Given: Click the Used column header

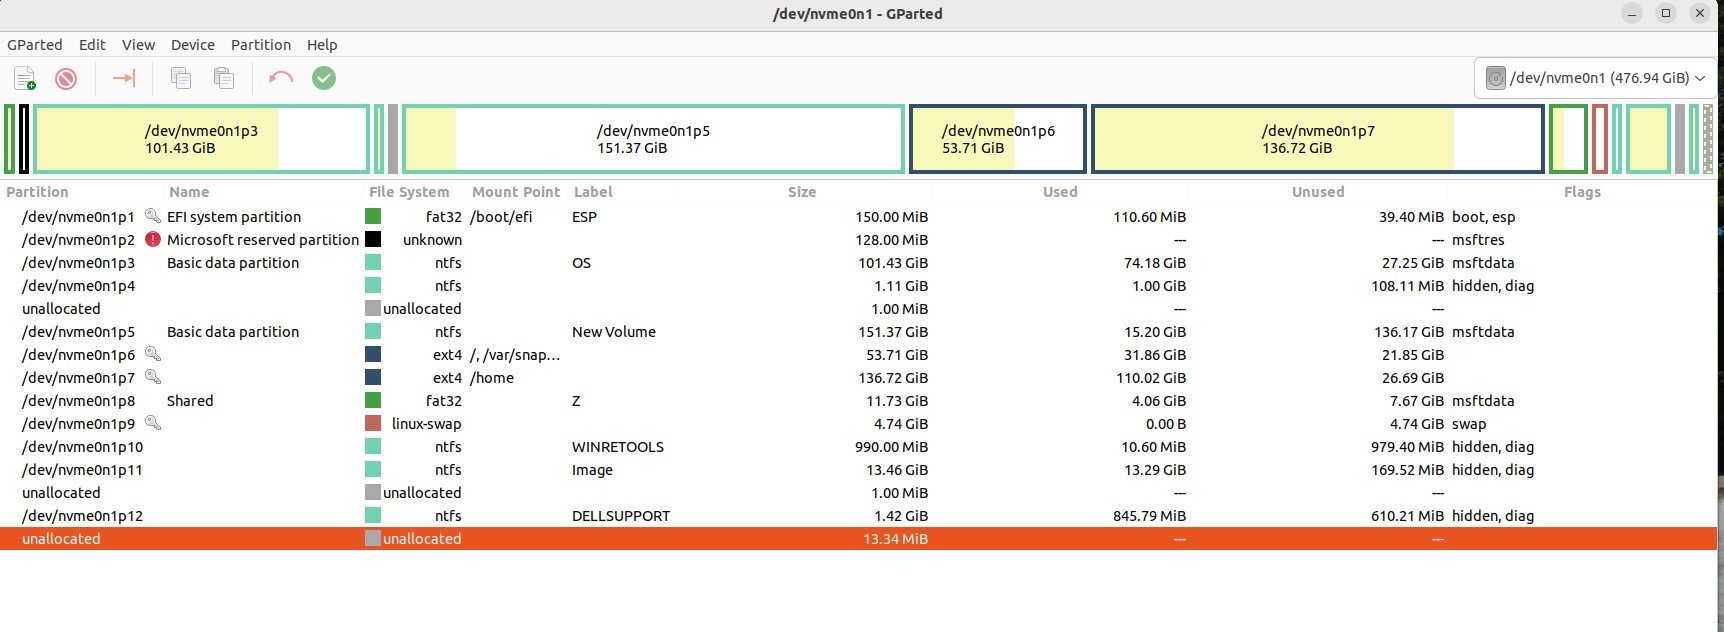Looking at the screenshot, I should 1060,192.
